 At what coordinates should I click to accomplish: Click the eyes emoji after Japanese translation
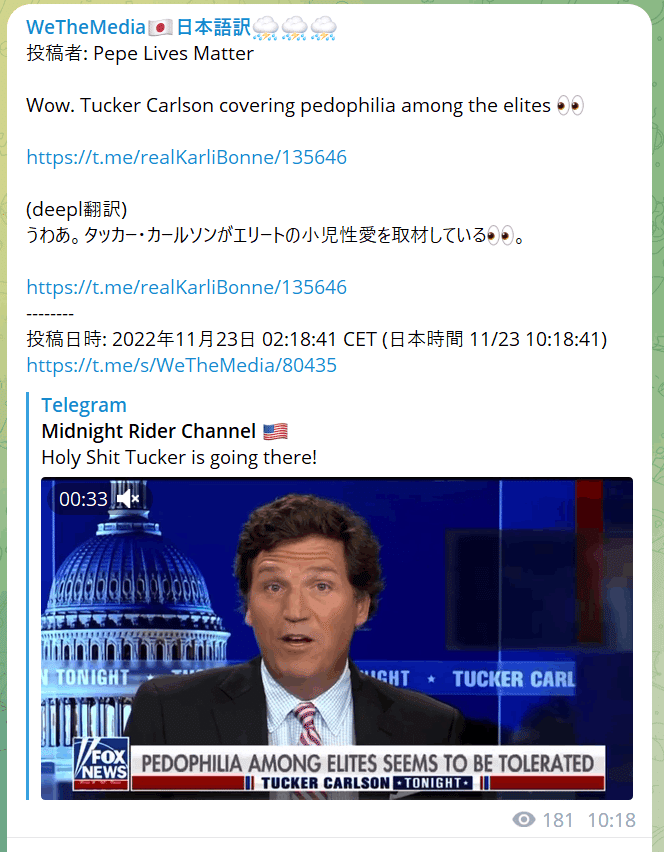pyautogui.click(x=500, y=236)
